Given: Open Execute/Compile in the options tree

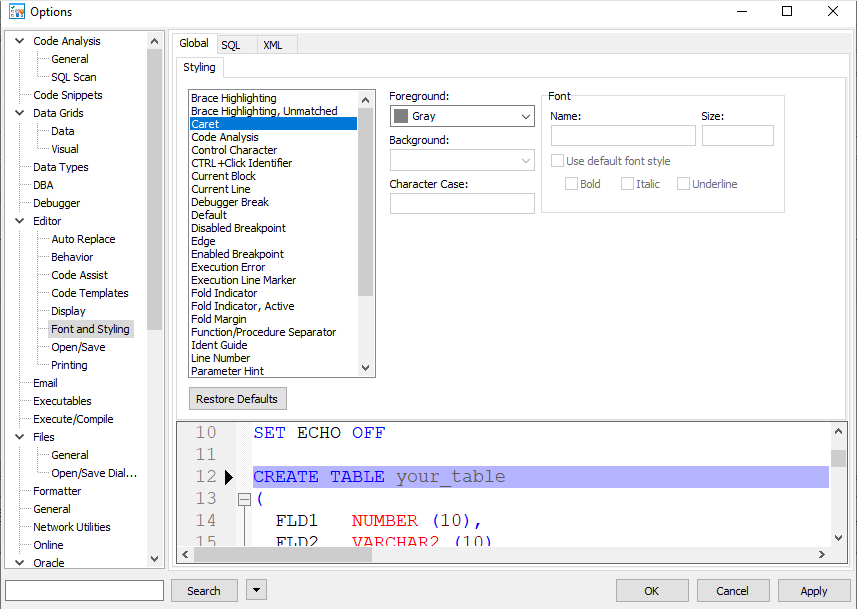Looking at the screenshot, I should point(73,419).
